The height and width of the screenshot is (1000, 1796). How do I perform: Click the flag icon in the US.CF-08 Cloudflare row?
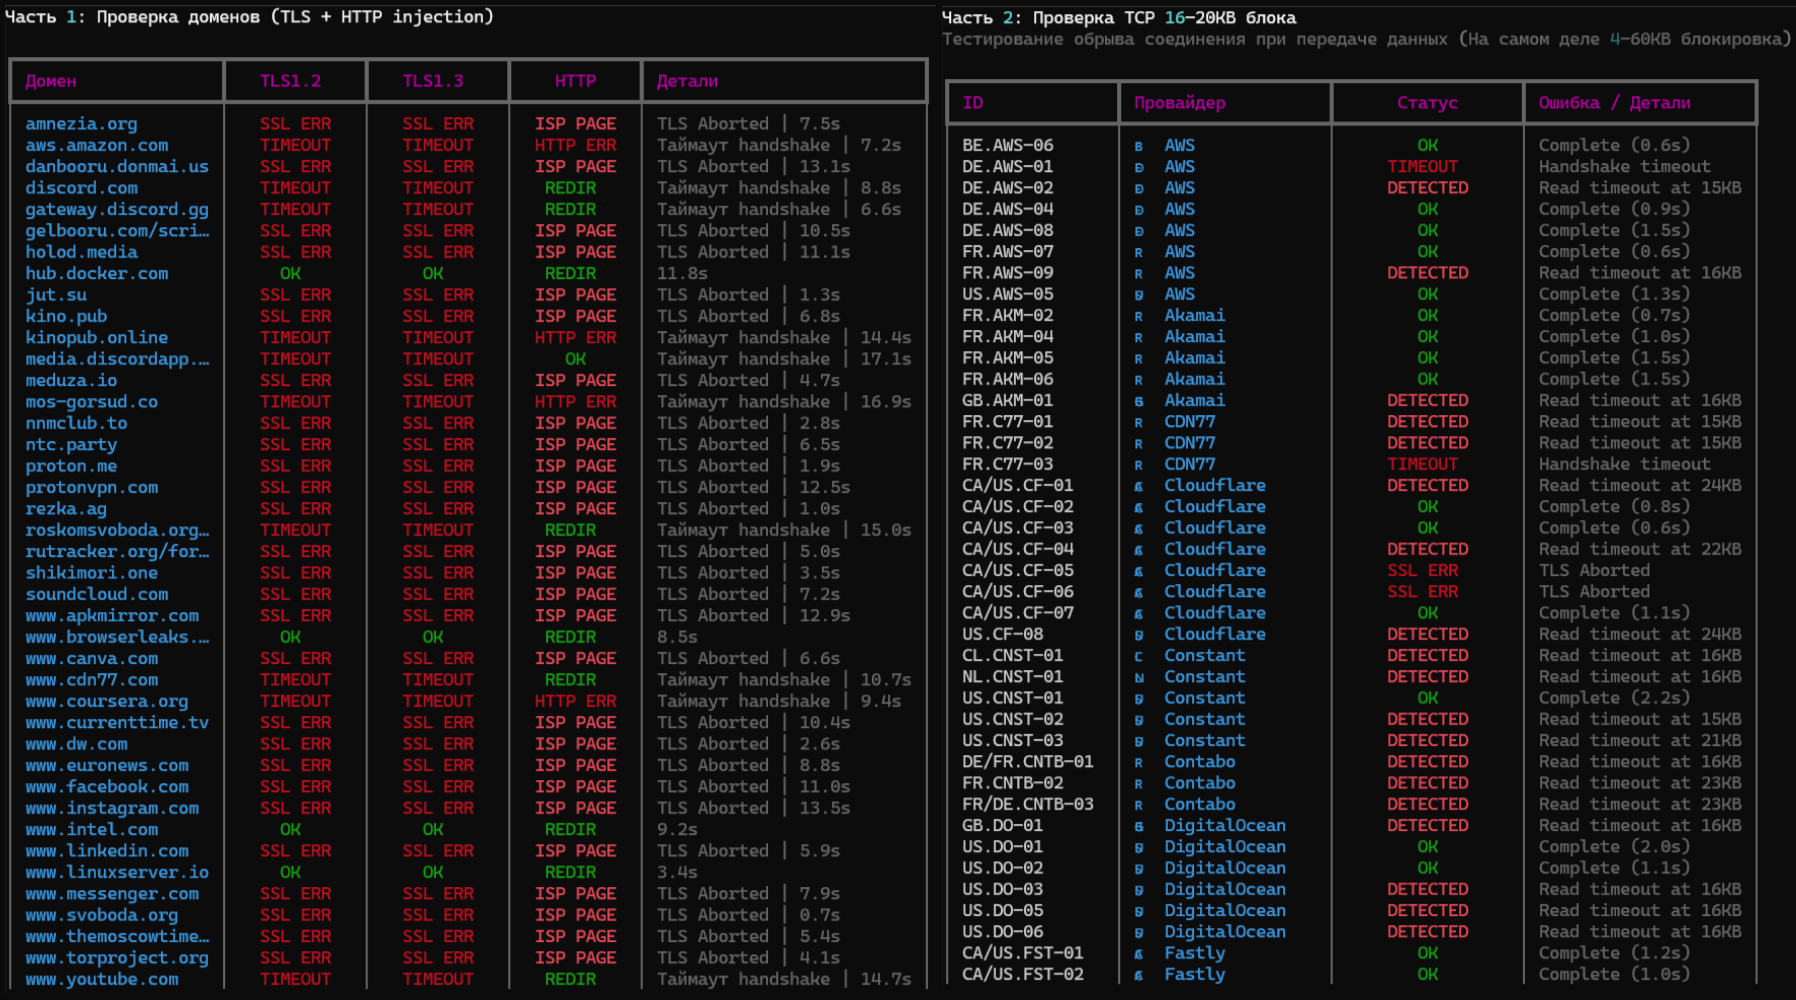(x=1138, y=635)
